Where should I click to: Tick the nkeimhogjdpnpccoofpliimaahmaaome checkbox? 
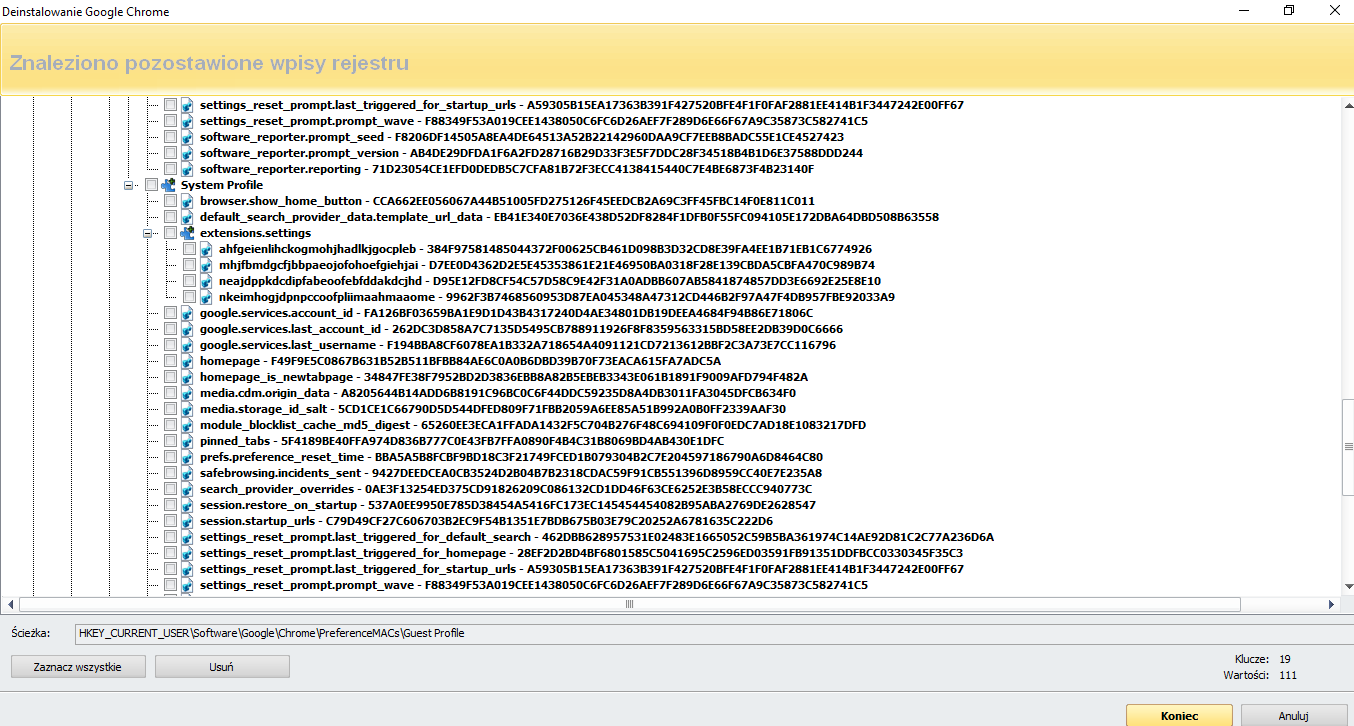pyautogui.click(x=189, y=297)
